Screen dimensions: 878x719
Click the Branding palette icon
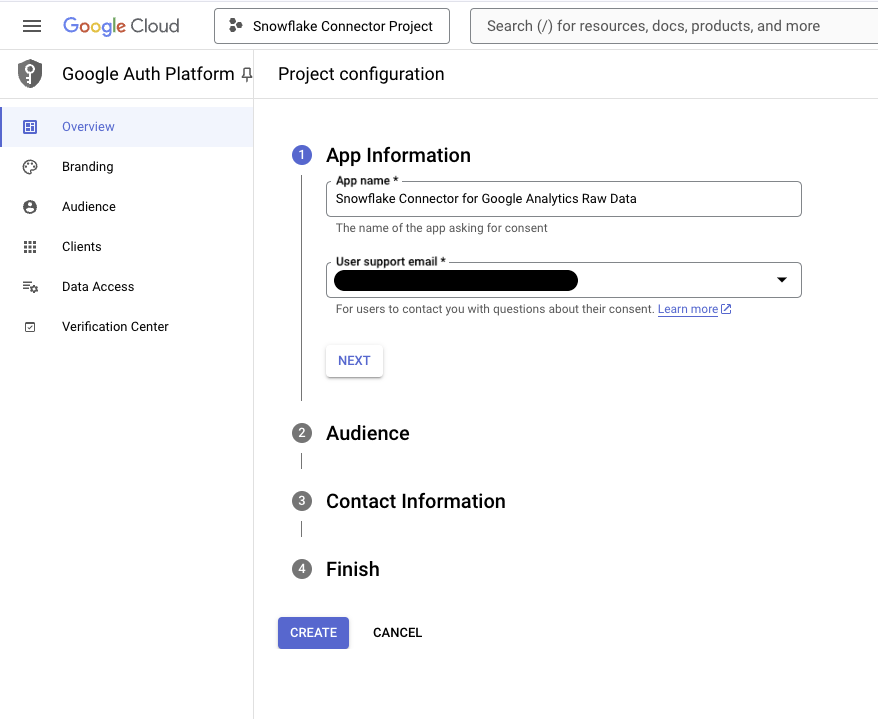coord(31,167)
